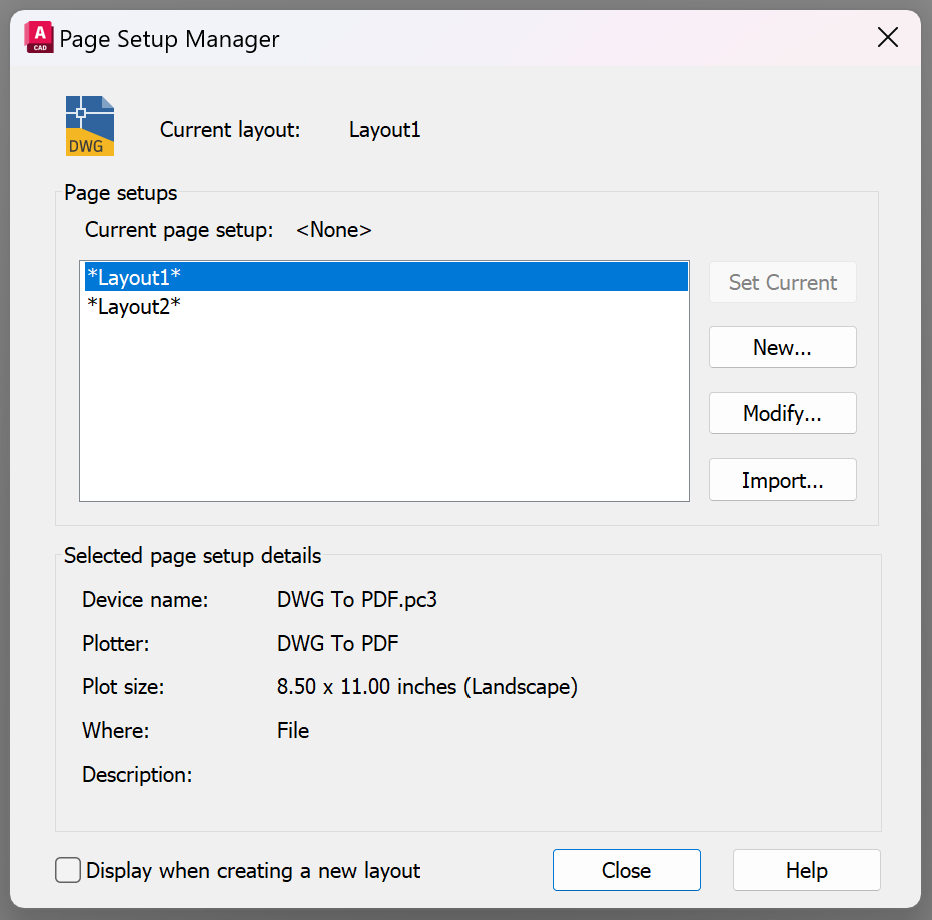Click the Page Setup Manager title text

point(170,39)
